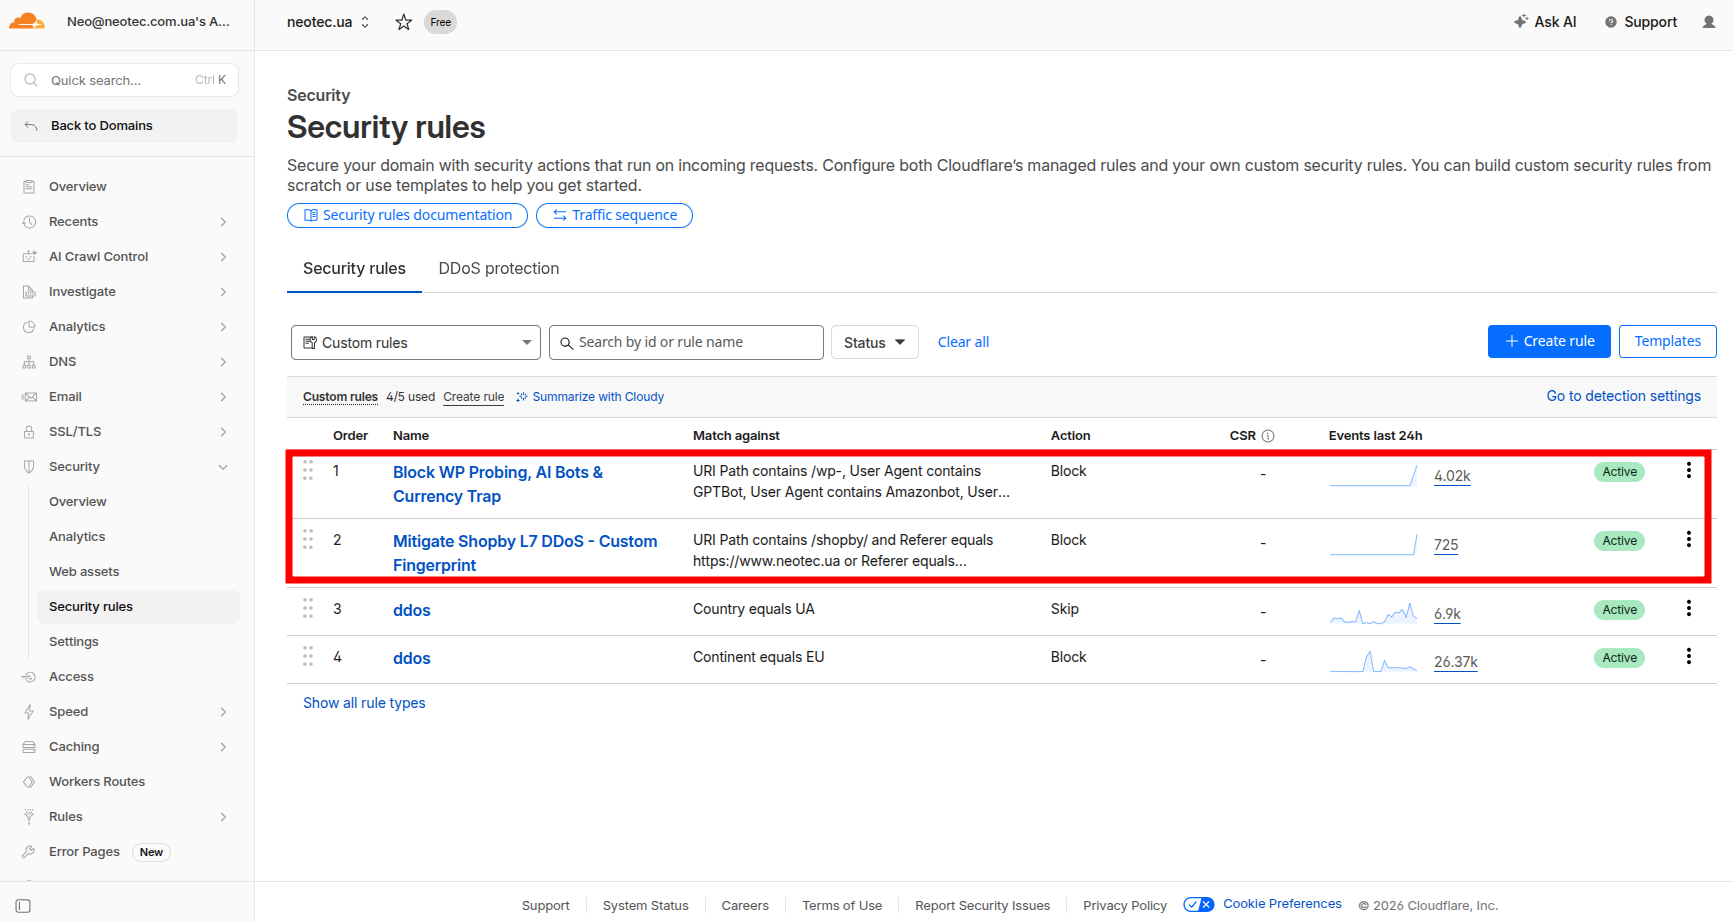Click the blue Create rule button

(1549, 341)
